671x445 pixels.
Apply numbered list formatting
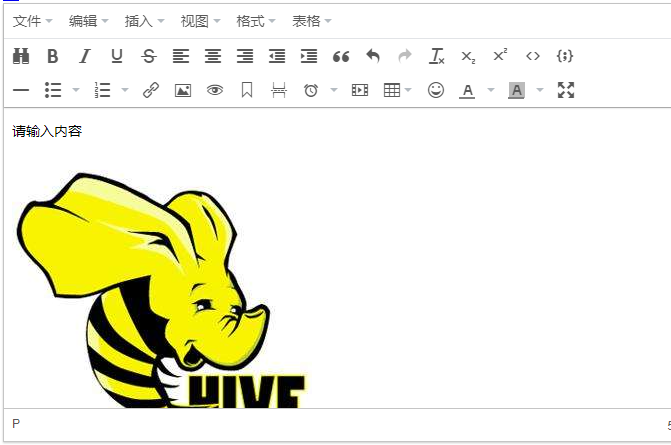103,90
